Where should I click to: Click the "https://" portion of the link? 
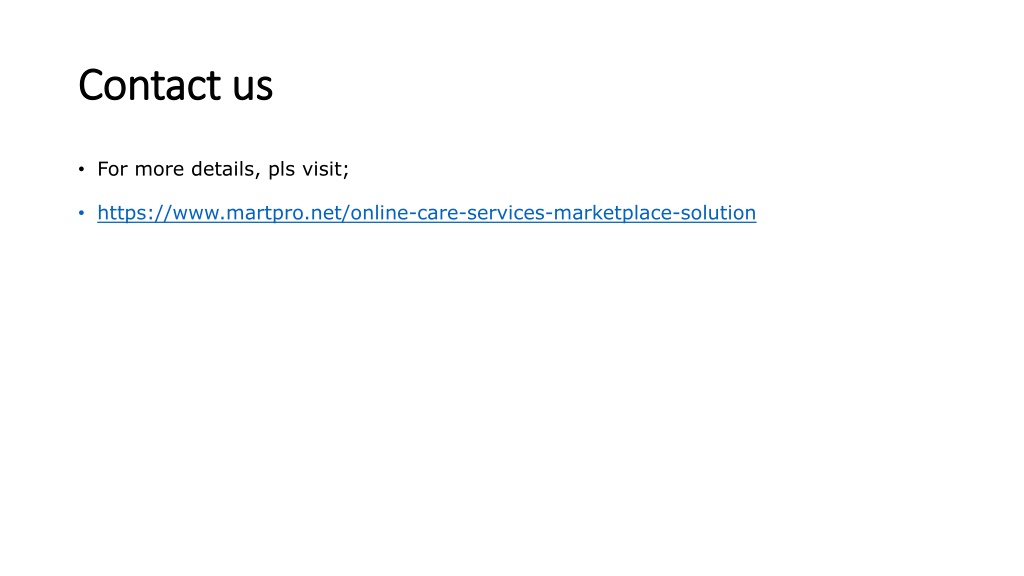(x=134, y=213)
